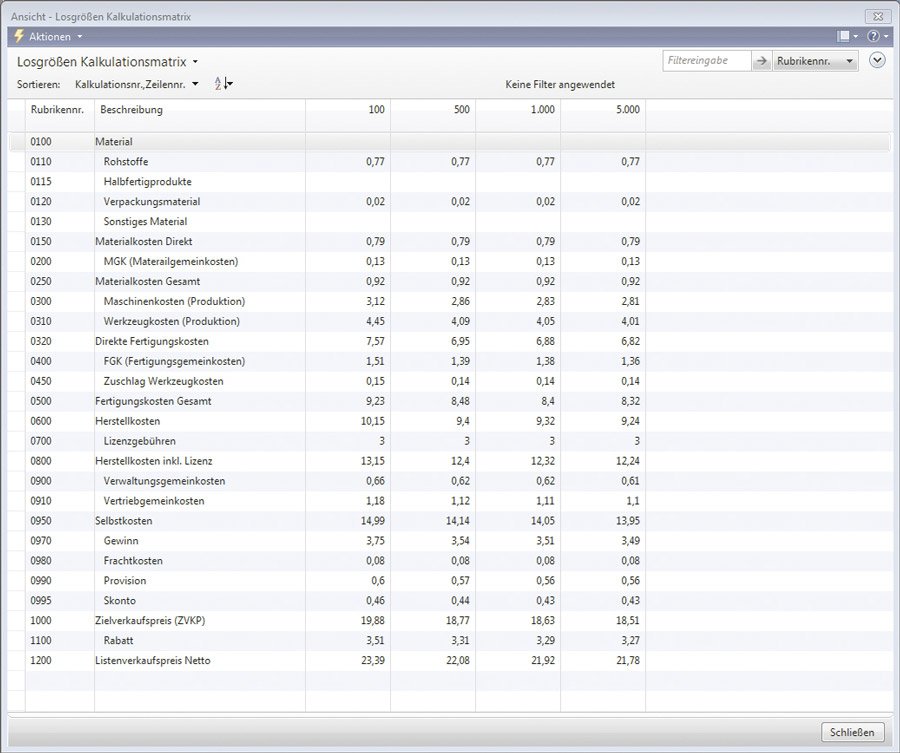Screen dimensions: 900x753
Task: Select the 0100 Material row
Action: coord(450,142)
